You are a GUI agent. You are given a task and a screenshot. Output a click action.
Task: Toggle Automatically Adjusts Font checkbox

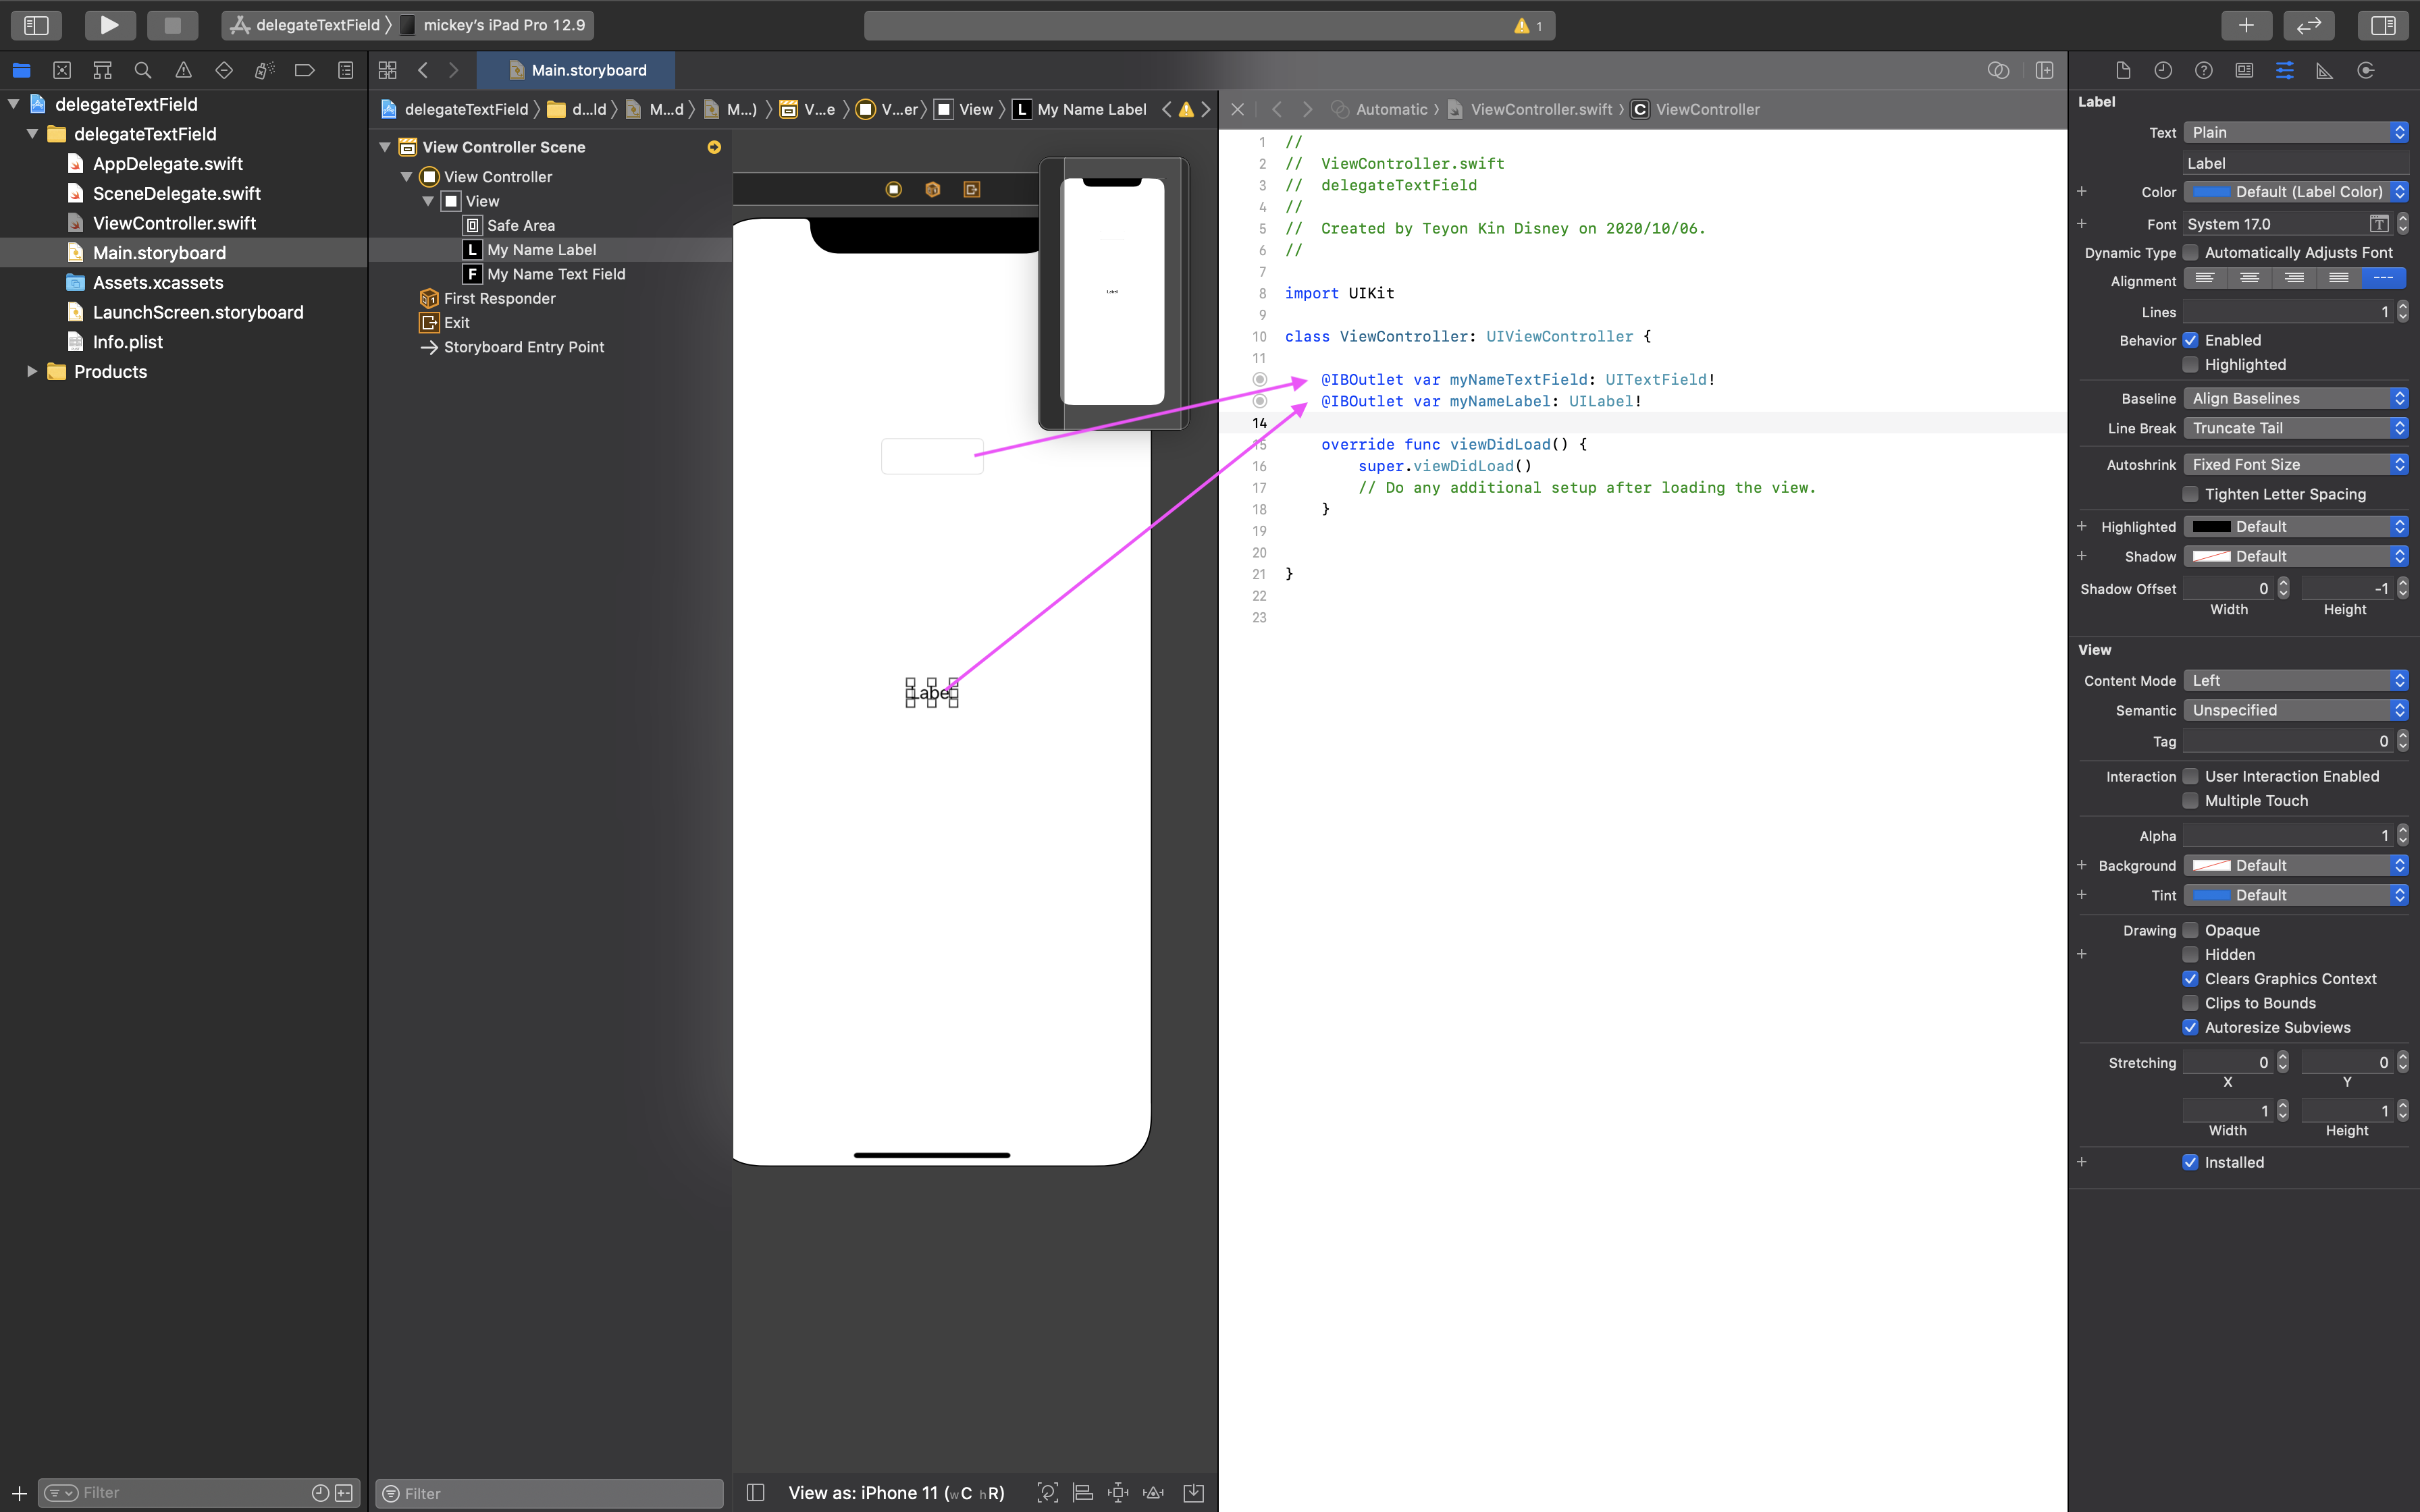pos(2190,253)
